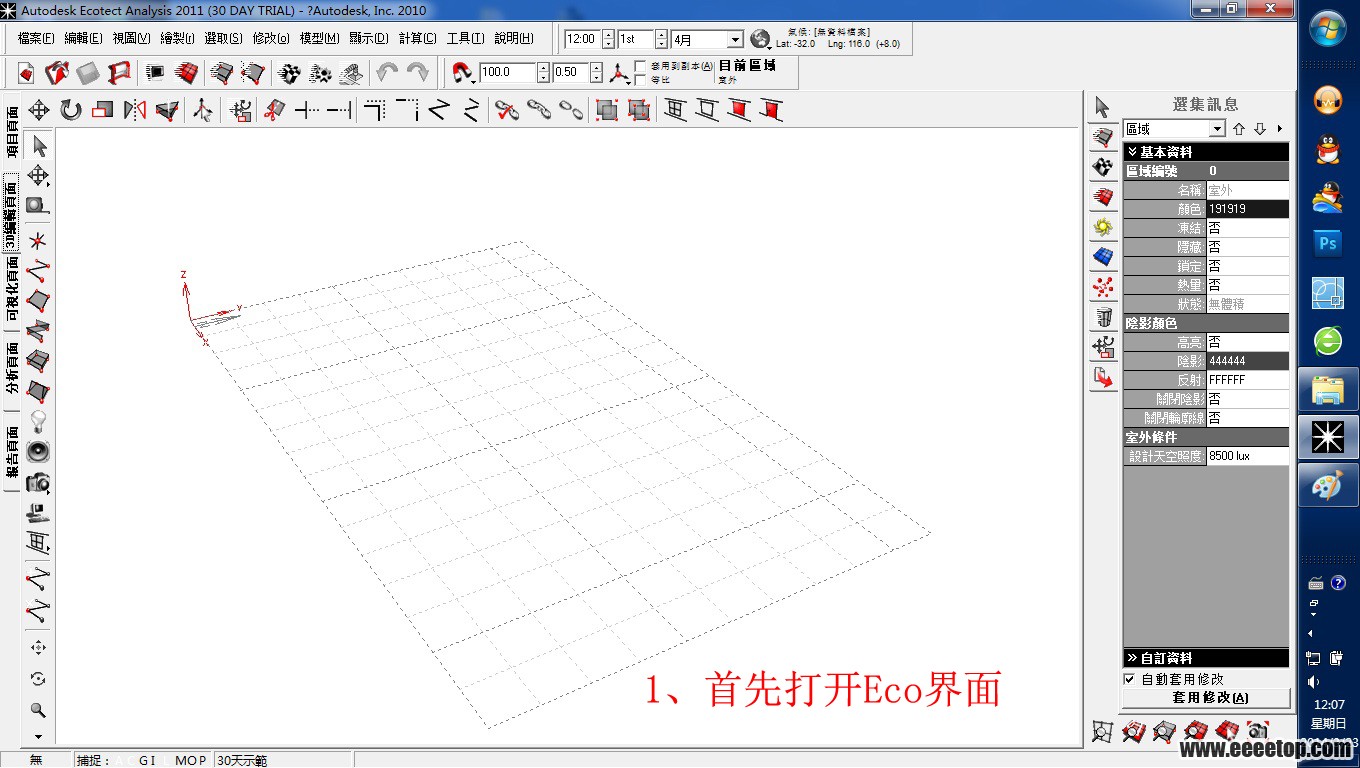Open the Paint palette taskbar icon
This screenshot has width=1360, height=768.
point(1328,486)
